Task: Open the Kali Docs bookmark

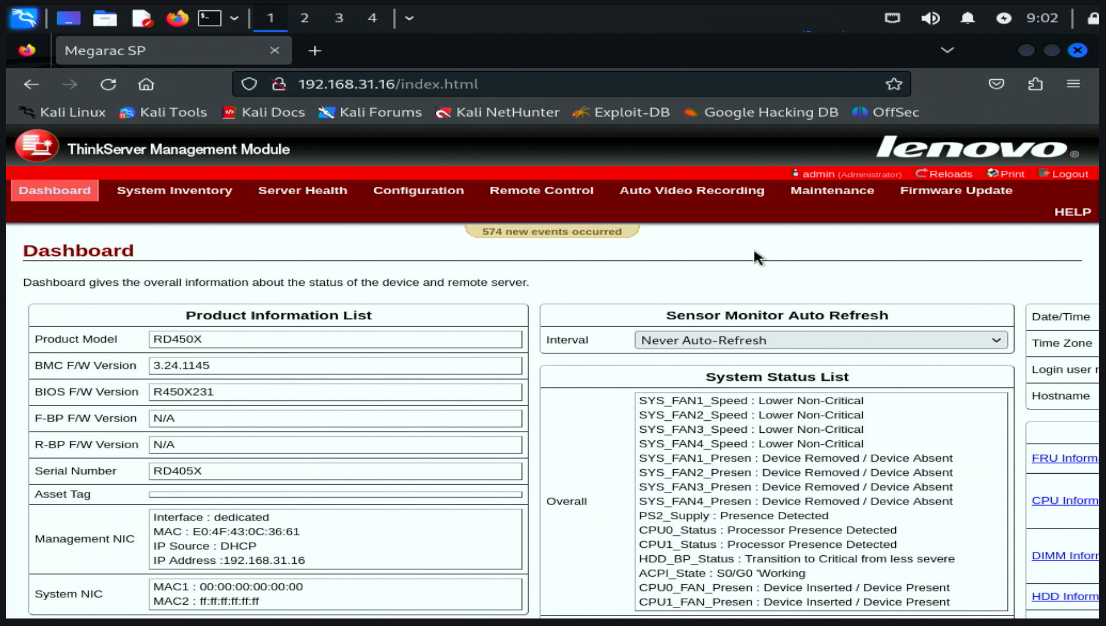Action: (x=263, y=112)
